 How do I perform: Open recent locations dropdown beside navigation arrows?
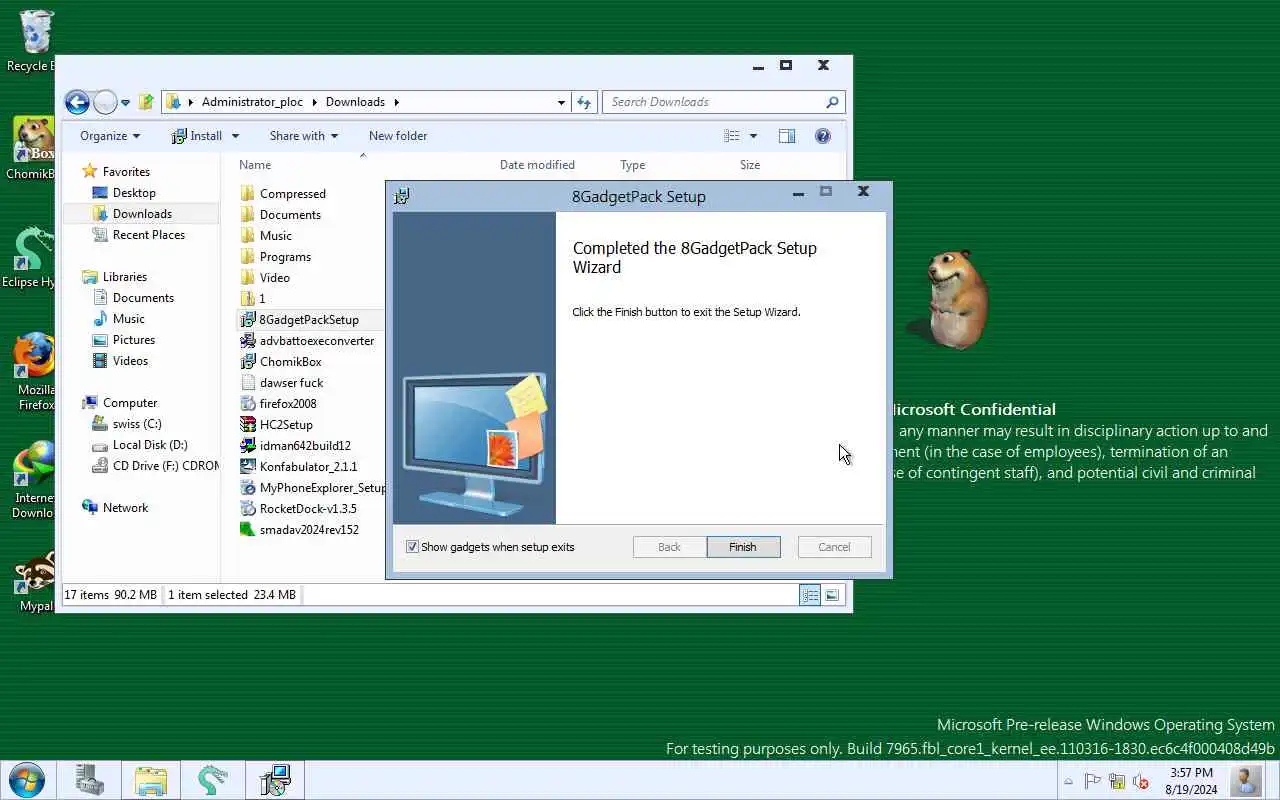[x=125, y=103]
